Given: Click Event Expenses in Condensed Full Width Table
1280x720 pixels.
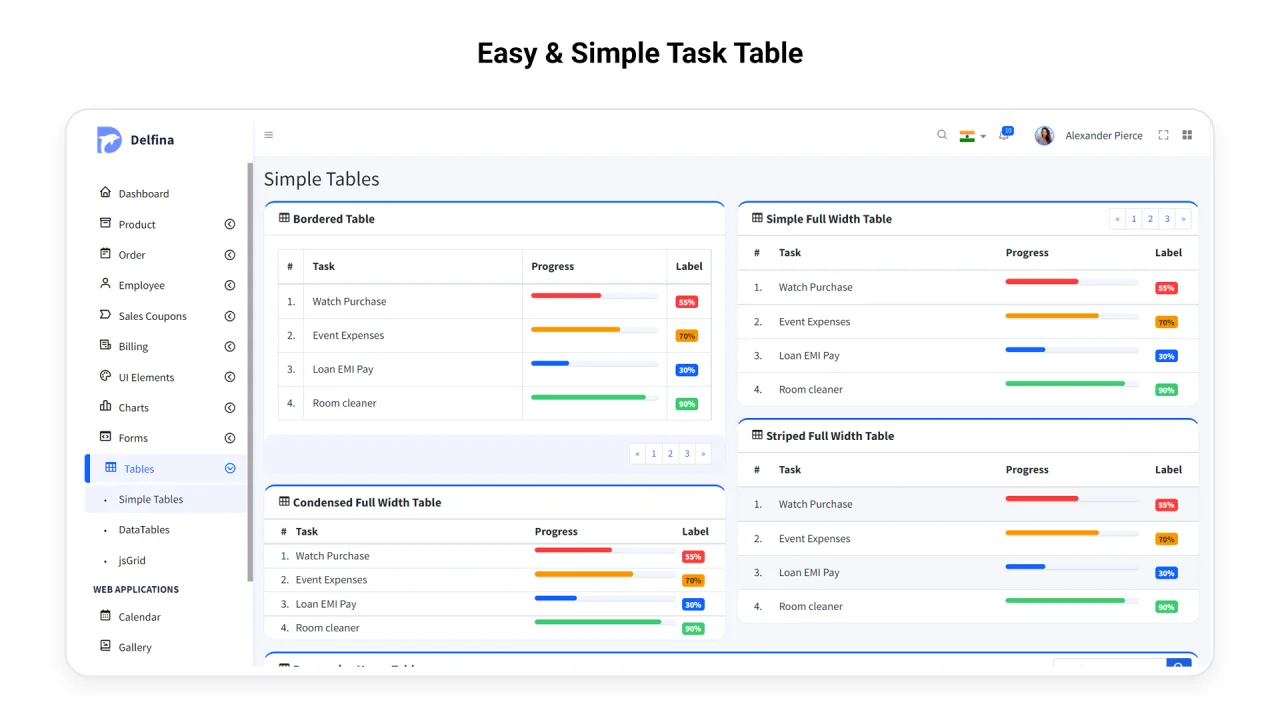Looking at the screenshot, I should [x=331, y=580].
